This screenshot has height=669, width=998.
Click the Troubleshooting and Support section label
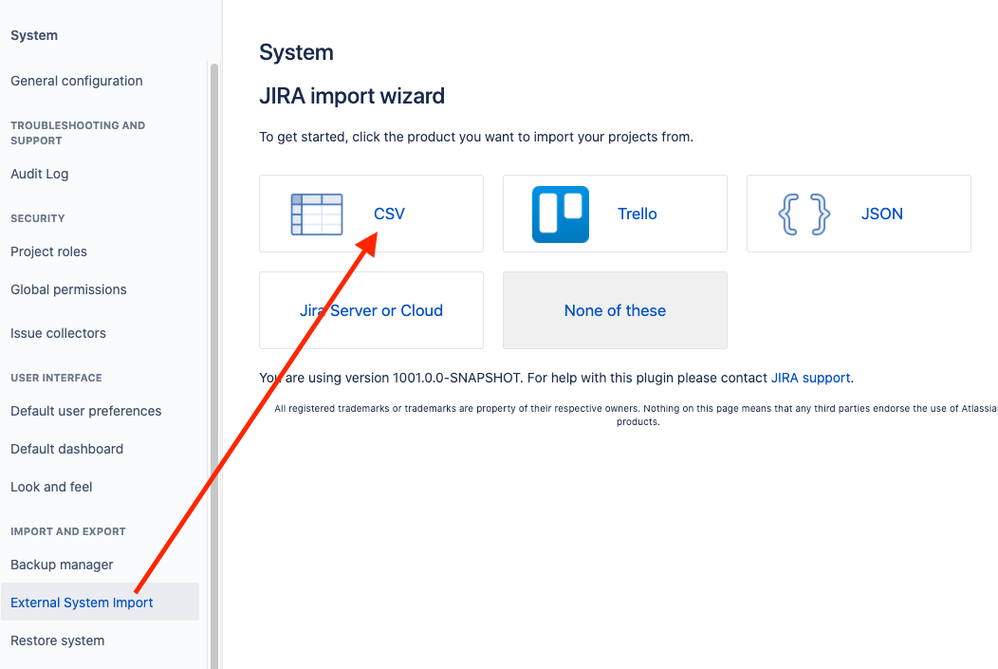pos(78,133)
